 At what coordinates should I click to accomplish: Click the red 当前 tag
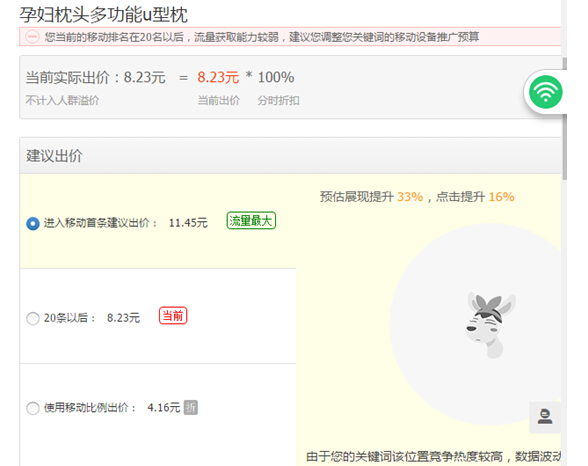pyautogui.click(x=173, y=315)
